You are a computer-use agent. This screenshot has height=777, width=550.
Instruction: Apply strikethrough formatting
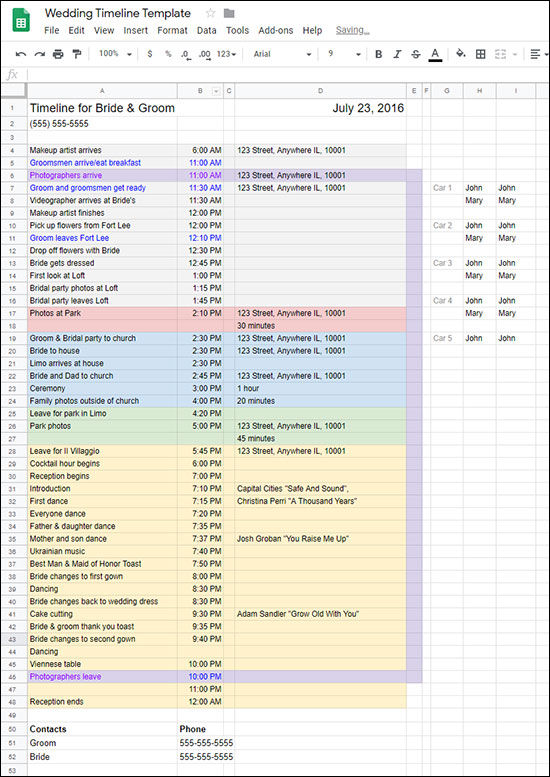tap(416, 55)
